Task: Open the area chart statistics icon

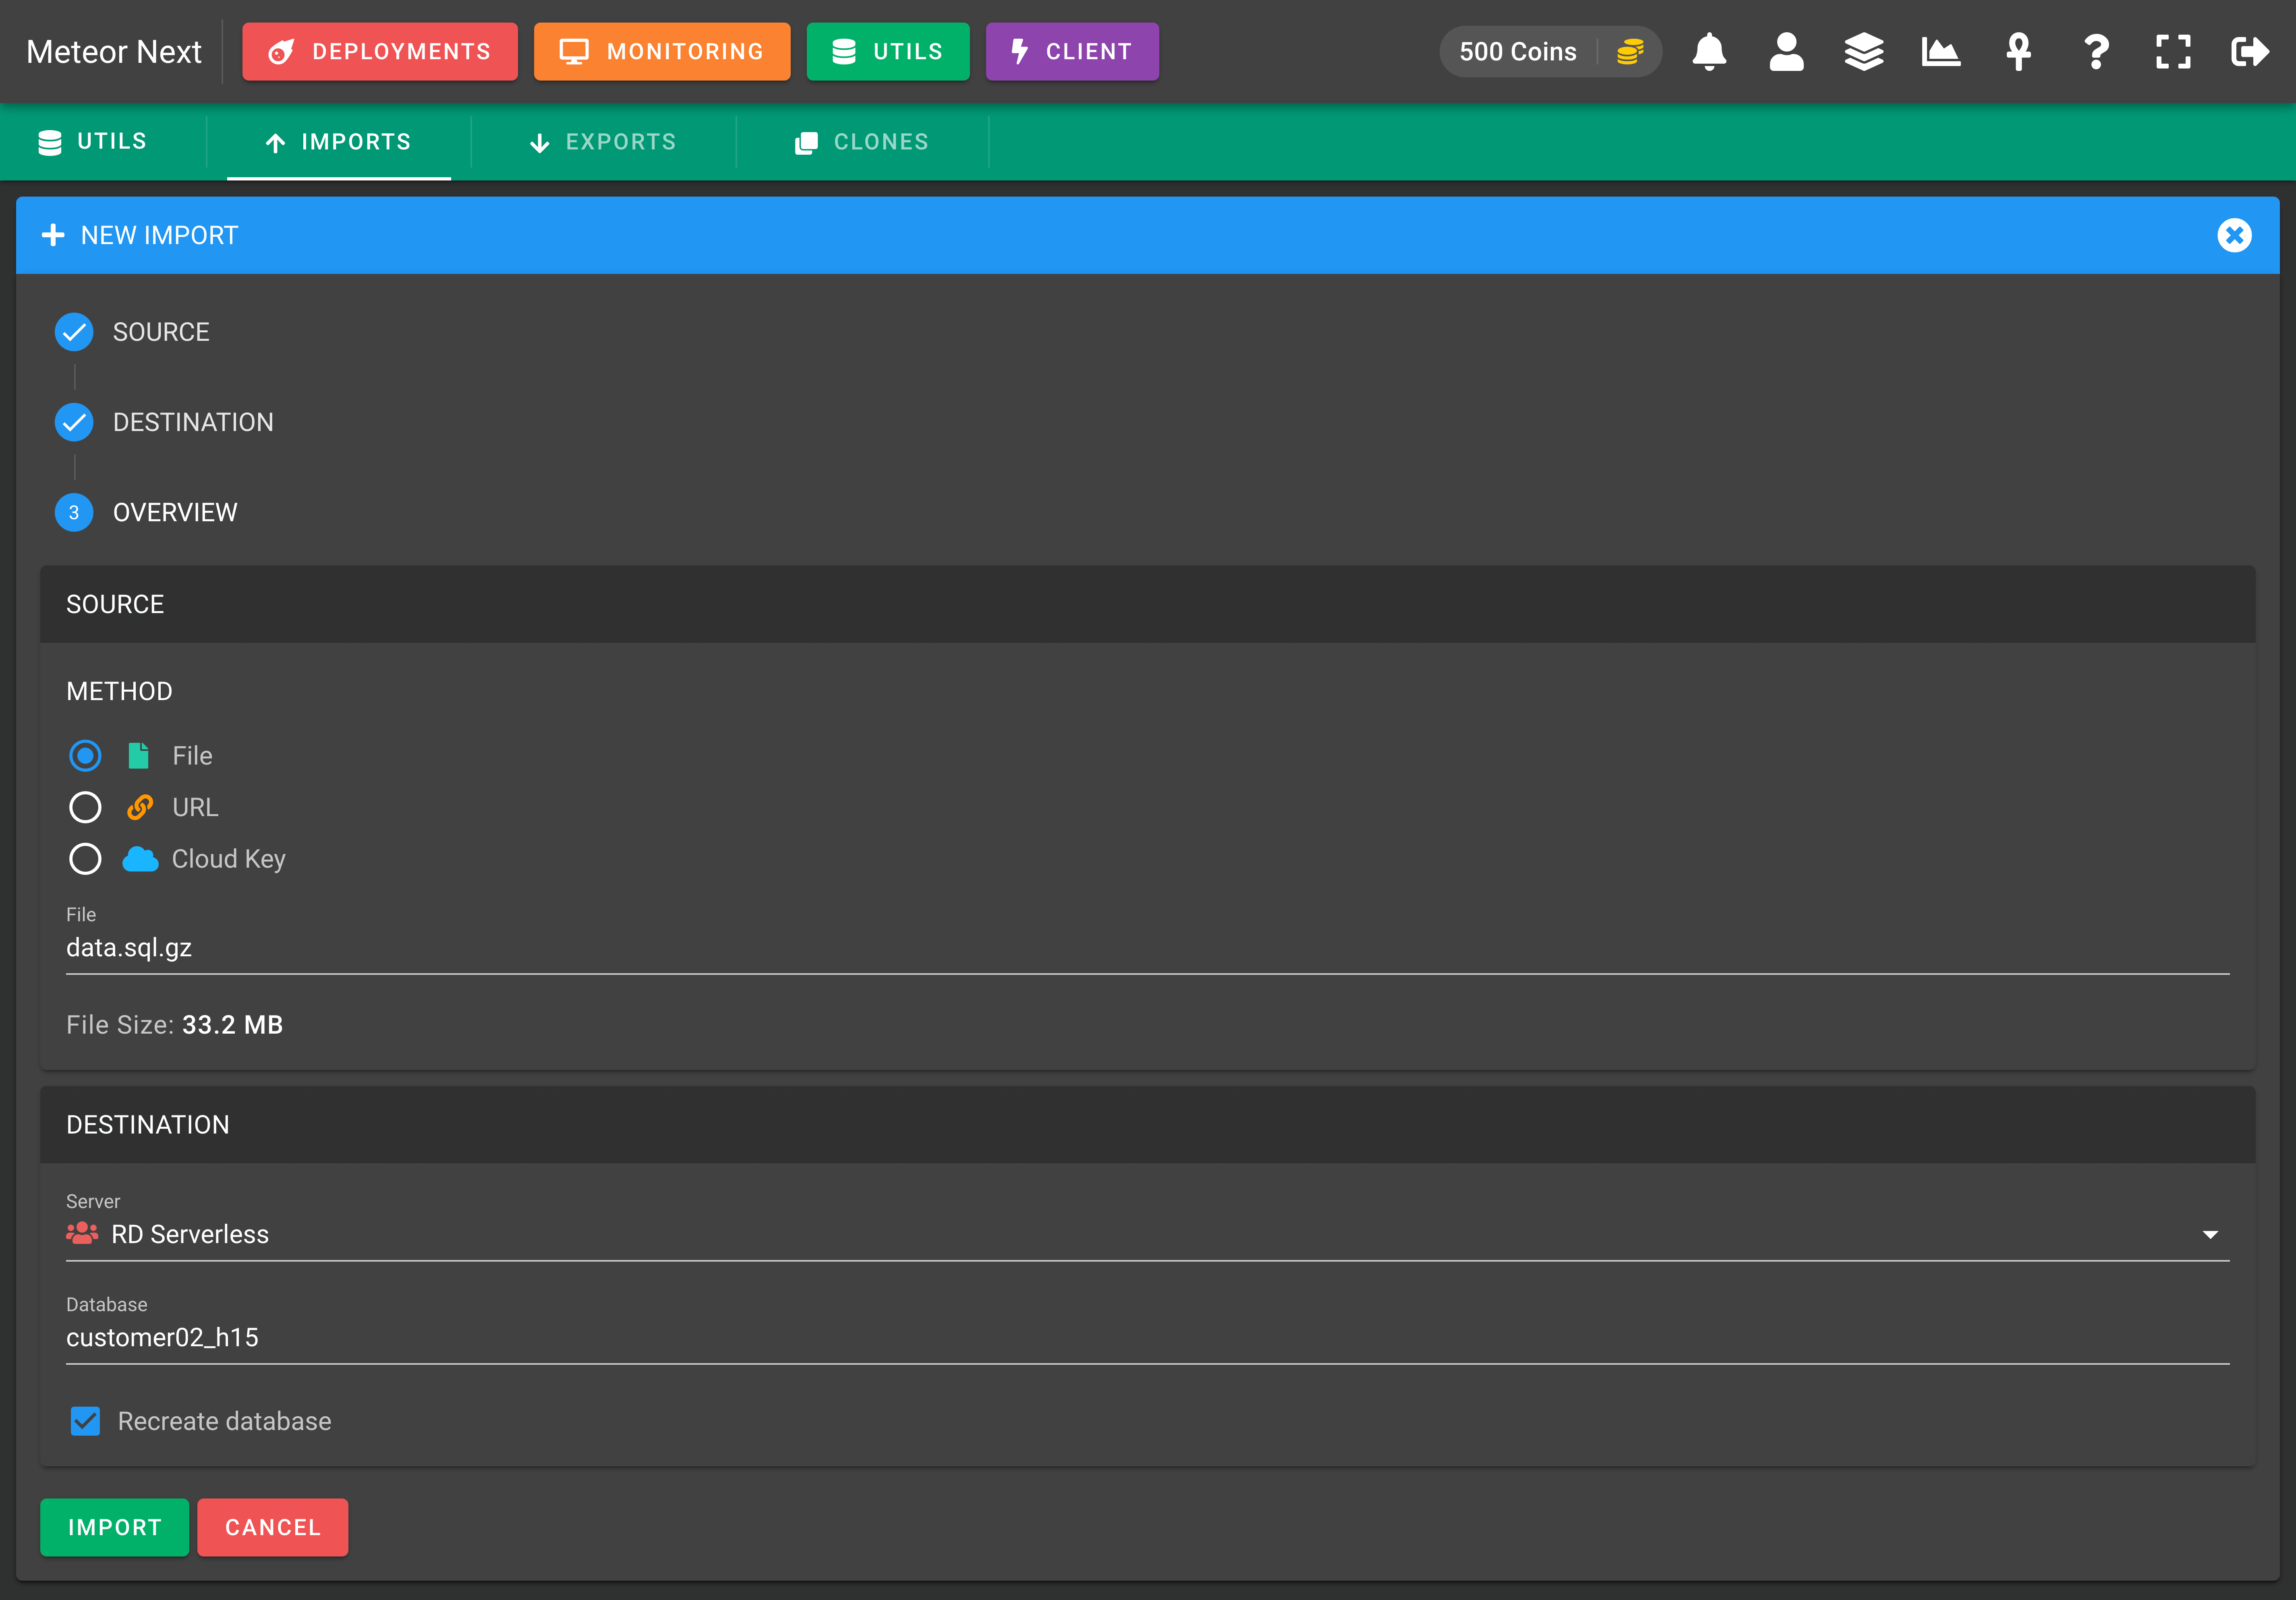Action: point(1941,52)
